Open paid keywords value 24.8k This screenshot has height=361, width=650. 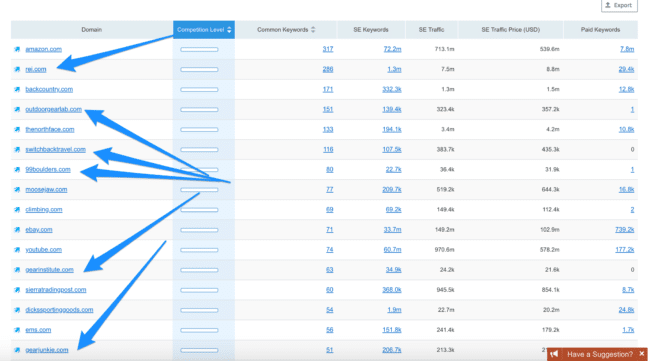(x=626, y=310)
